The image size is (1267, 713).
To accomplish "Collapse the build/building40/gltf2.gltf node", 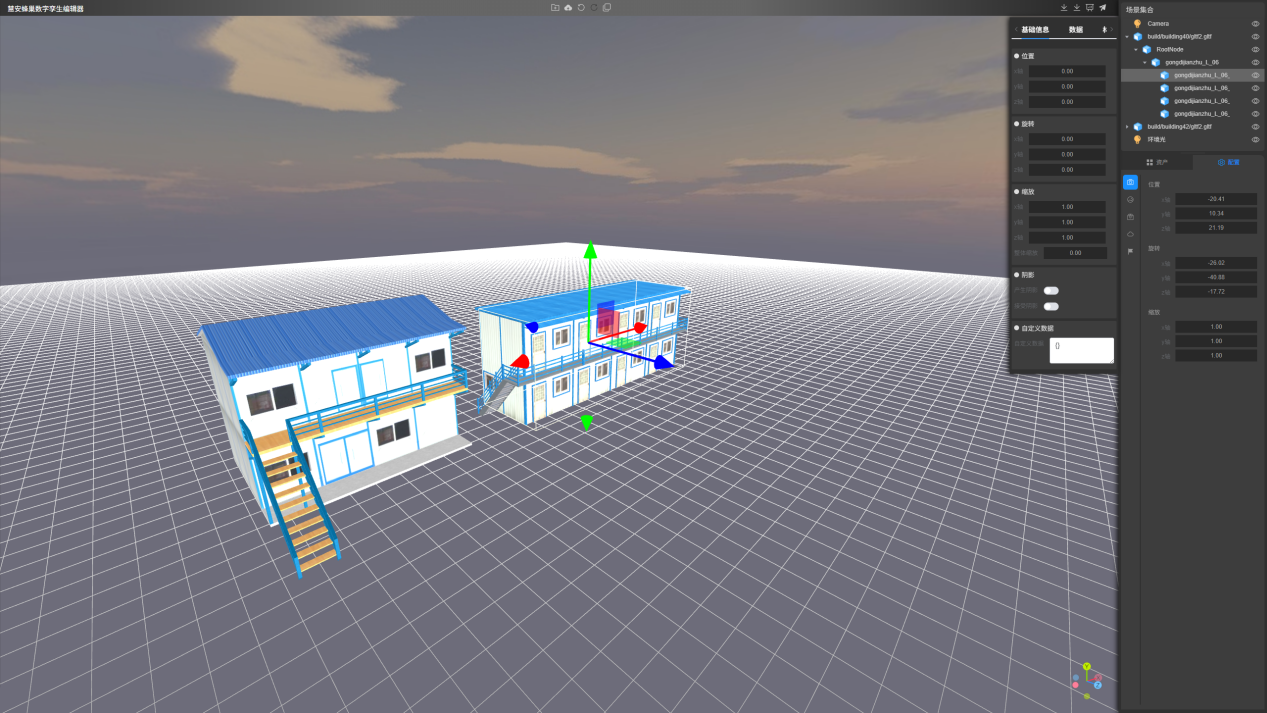I will [x=1127, y=36].
